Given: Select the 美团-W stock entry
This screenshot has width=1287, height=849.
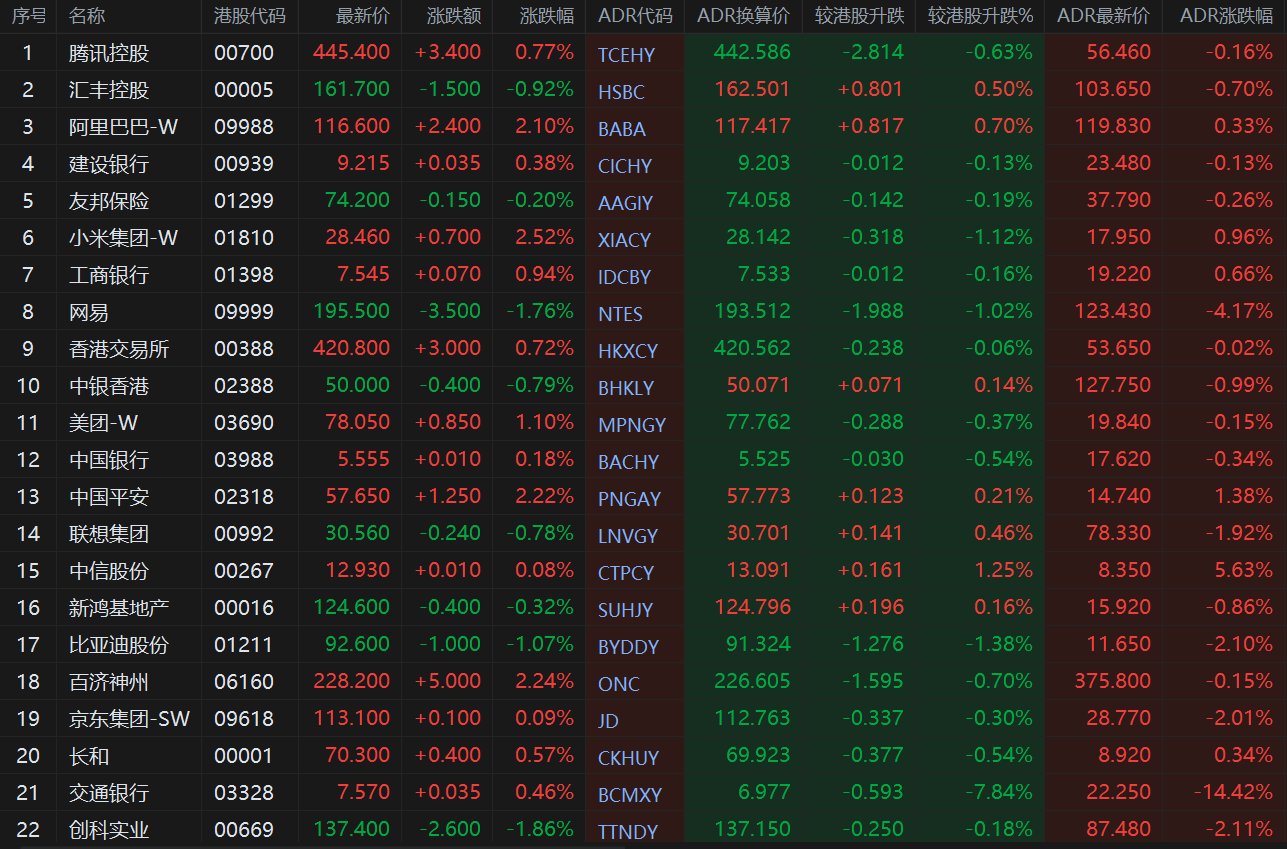Looking at the screenshot, I should [x=104, y=423].
